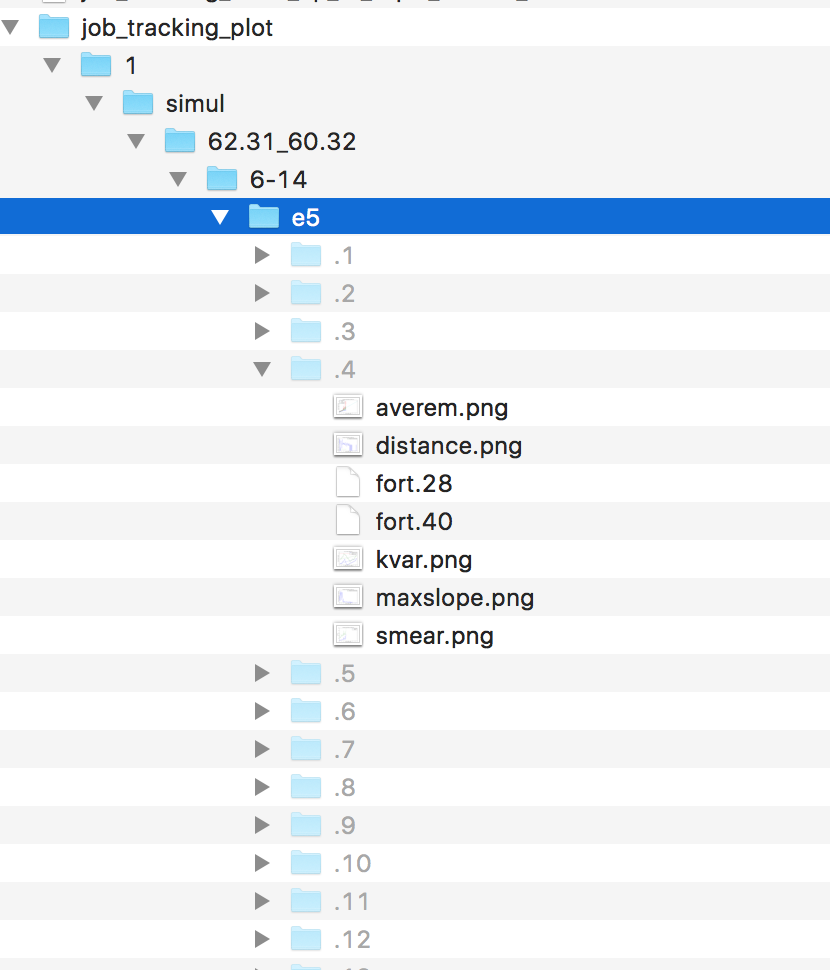Click the .2 hidden folder icon

point(306,293)
